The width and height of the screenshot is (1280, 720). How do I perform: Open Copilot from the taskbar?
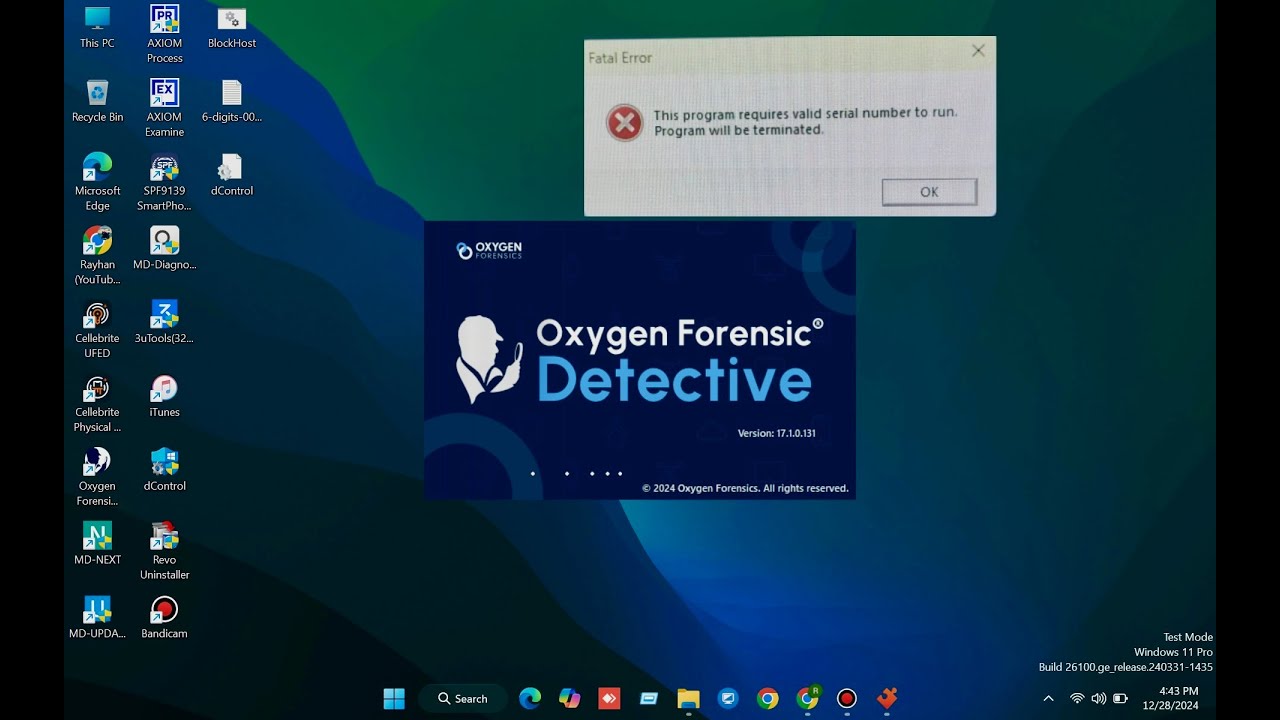(569, 698)
